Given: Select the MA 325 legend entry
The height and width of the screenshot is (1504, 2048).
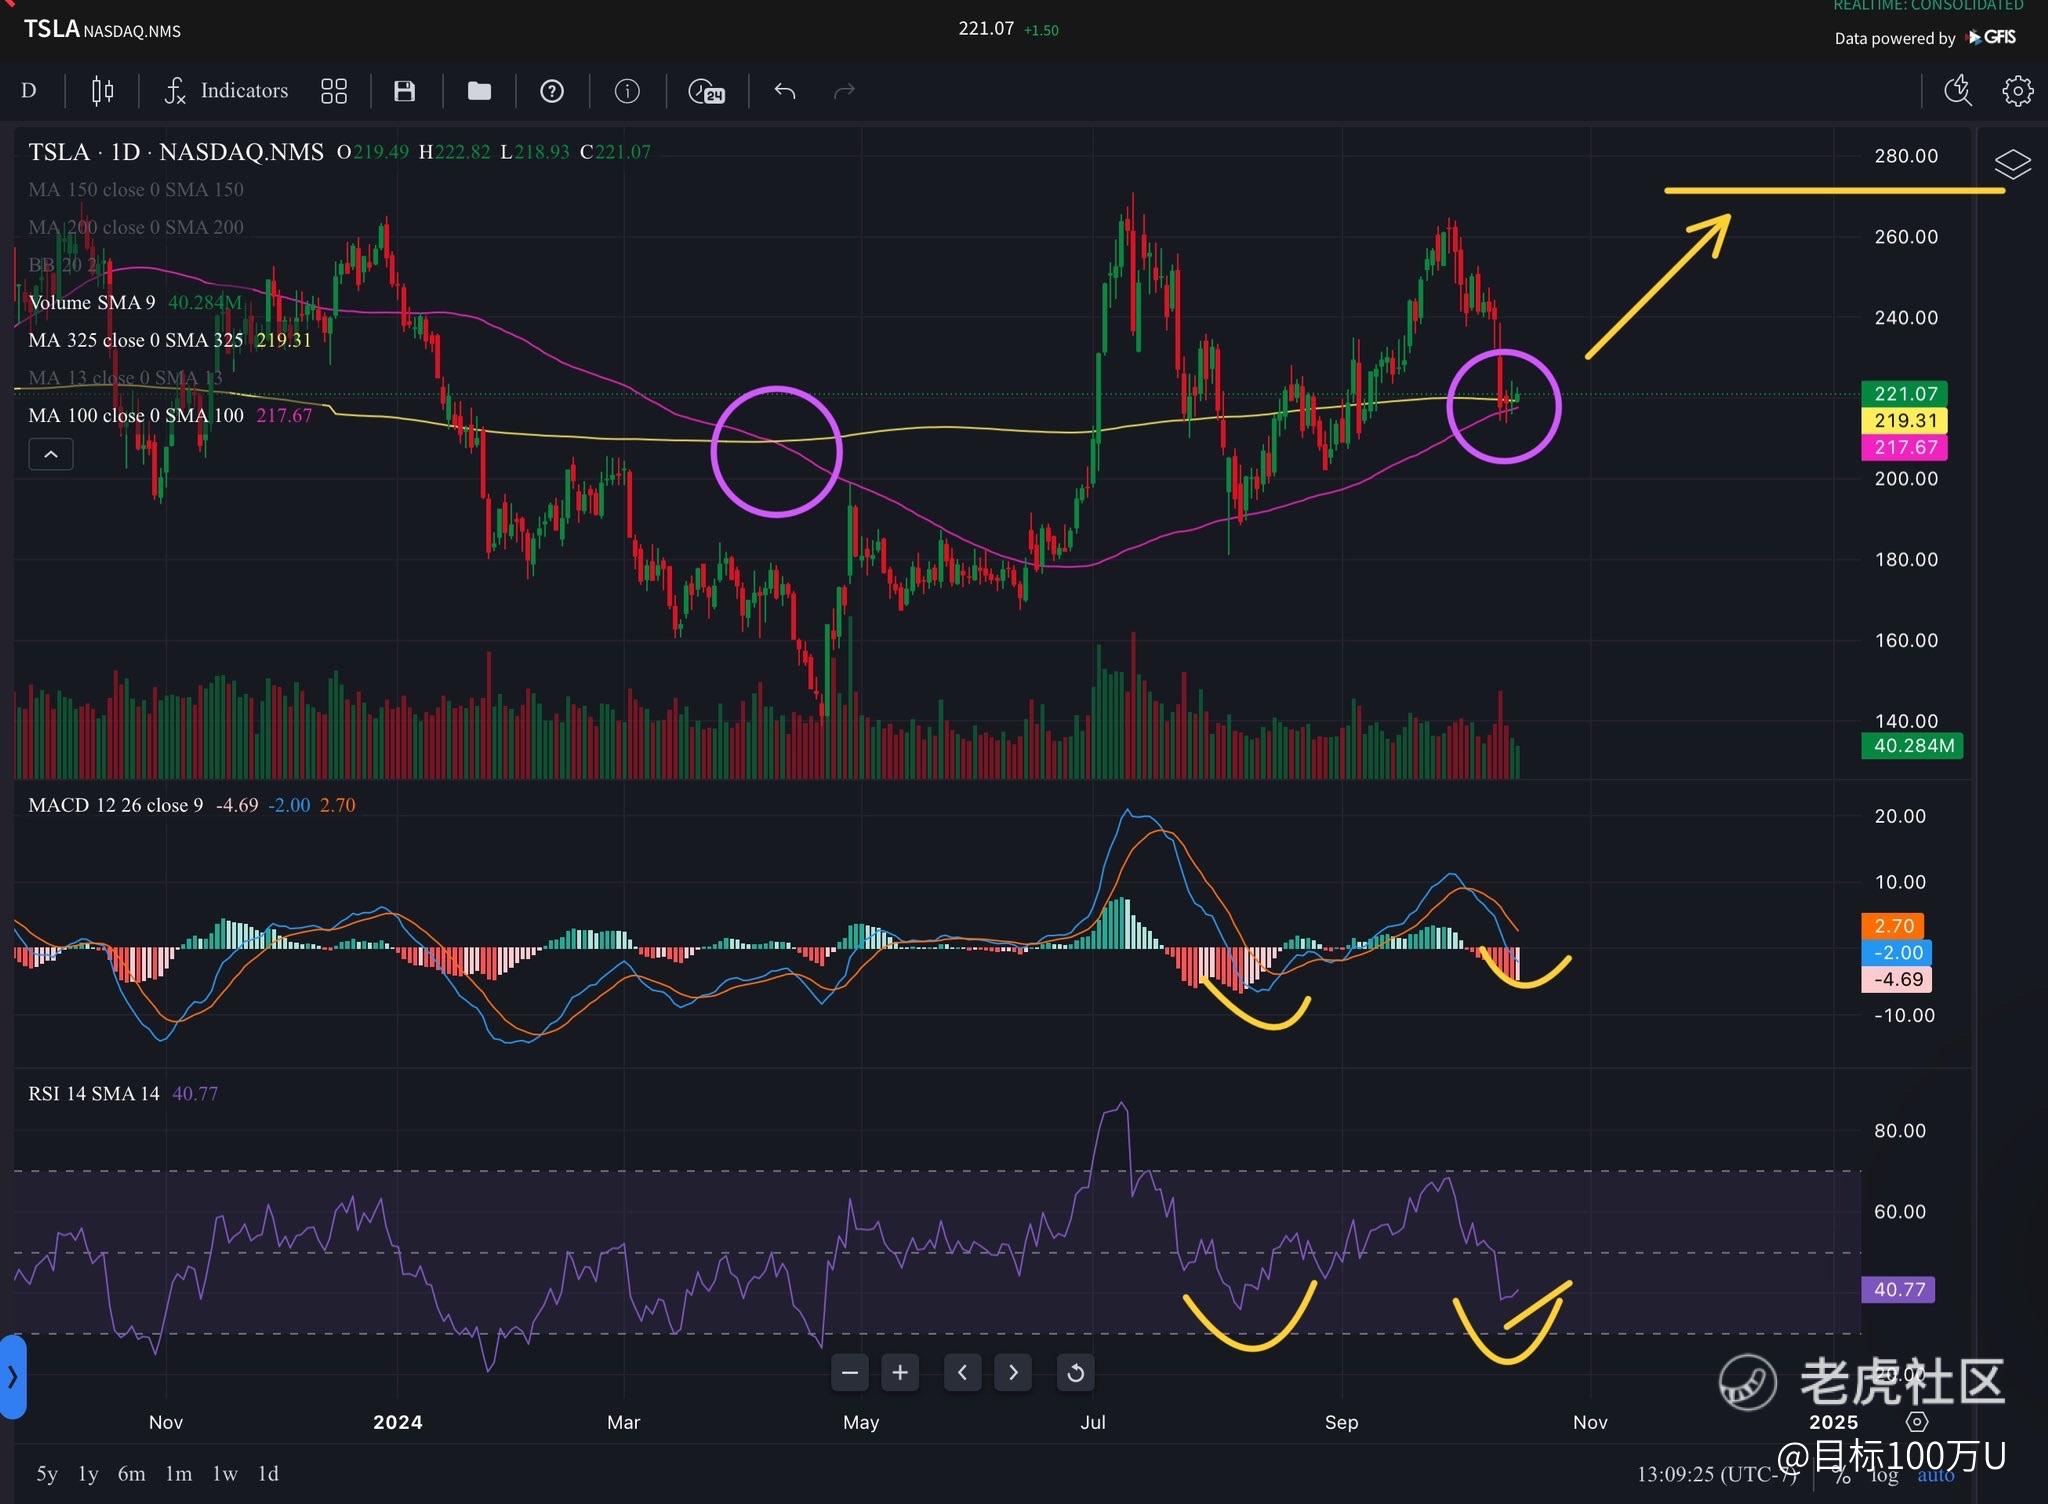Looking at the screenshot, I should [x=170, y=340].
